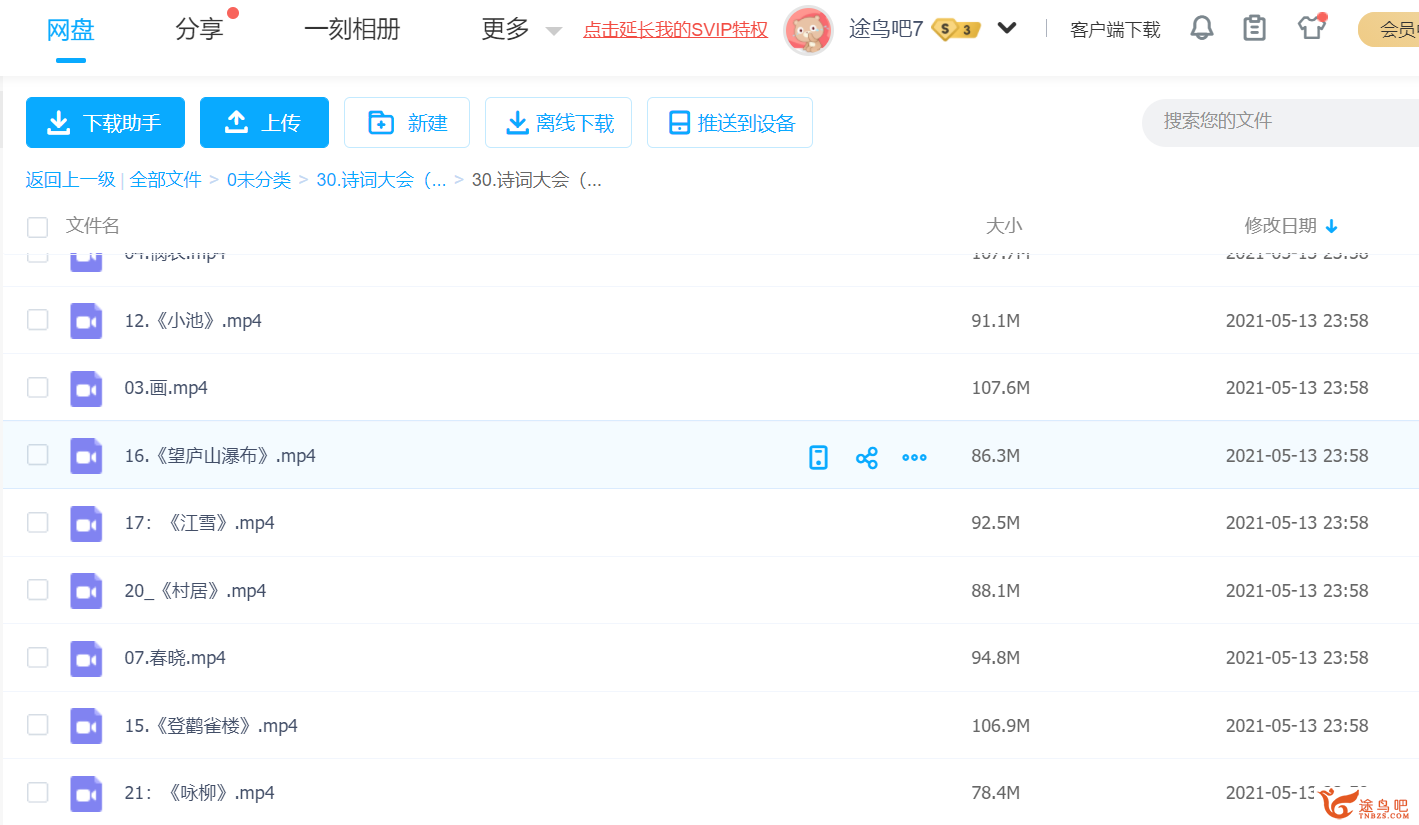Click the 新建 new folder button
The height and width of the screenshot is (825, 1419).
click(408, 123)
